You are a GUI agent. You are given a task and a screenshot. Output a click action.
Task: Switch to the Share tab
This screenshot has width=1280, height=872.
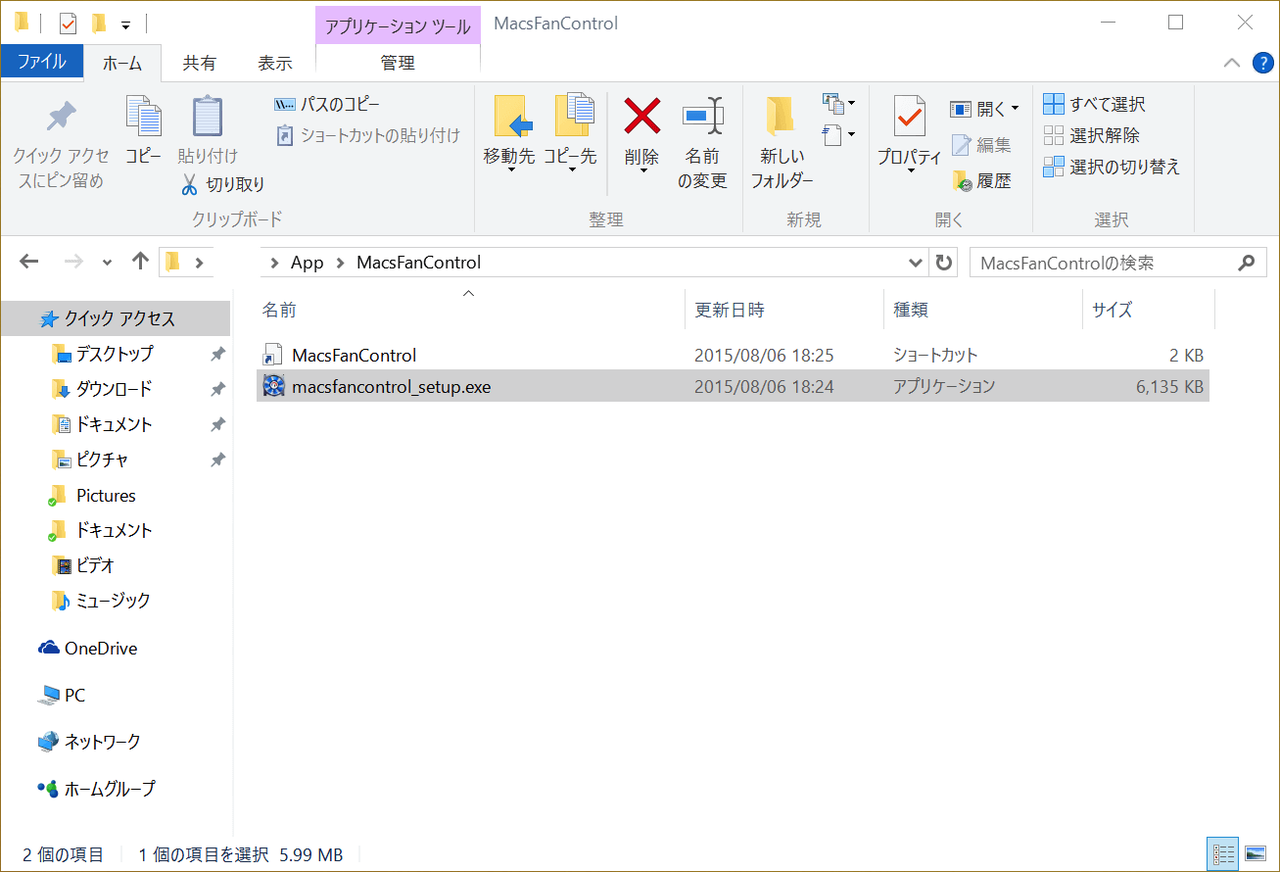point(199,62)
